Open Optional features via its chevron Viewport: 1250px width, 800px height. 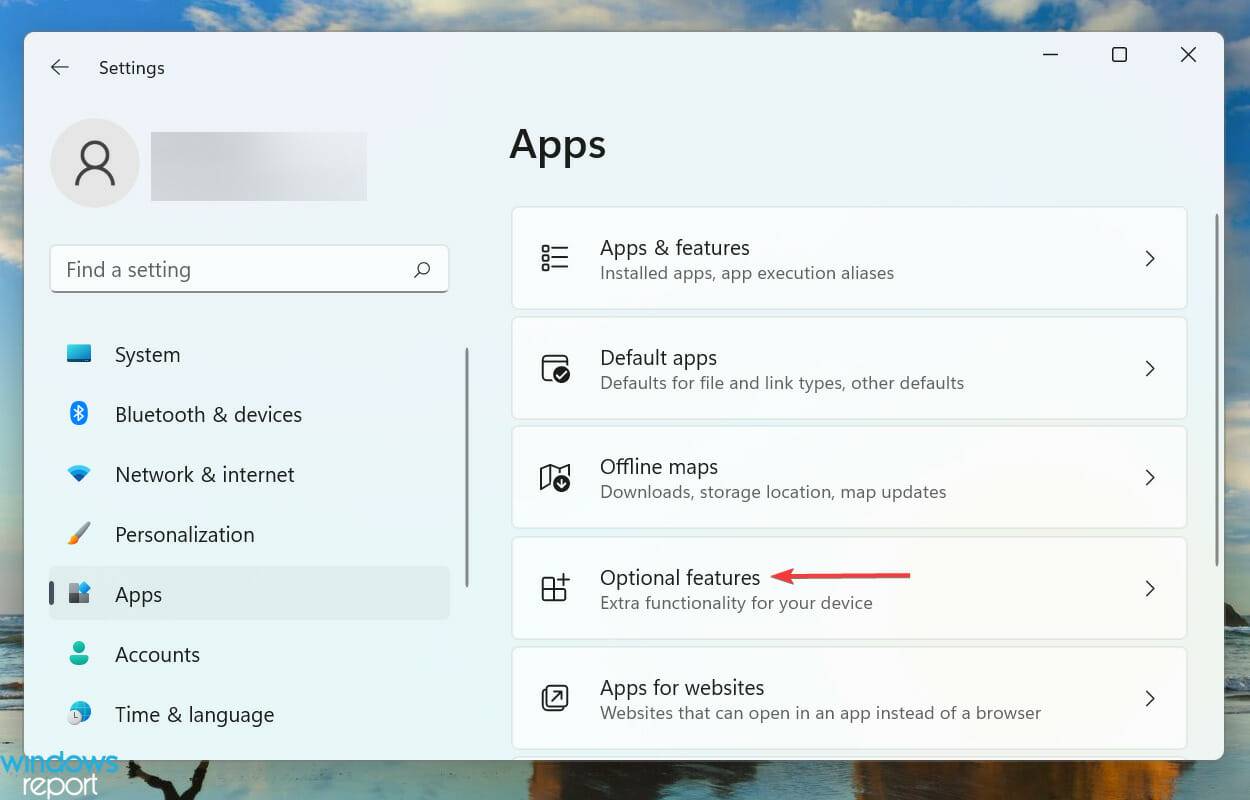(x=1150, y=588)
